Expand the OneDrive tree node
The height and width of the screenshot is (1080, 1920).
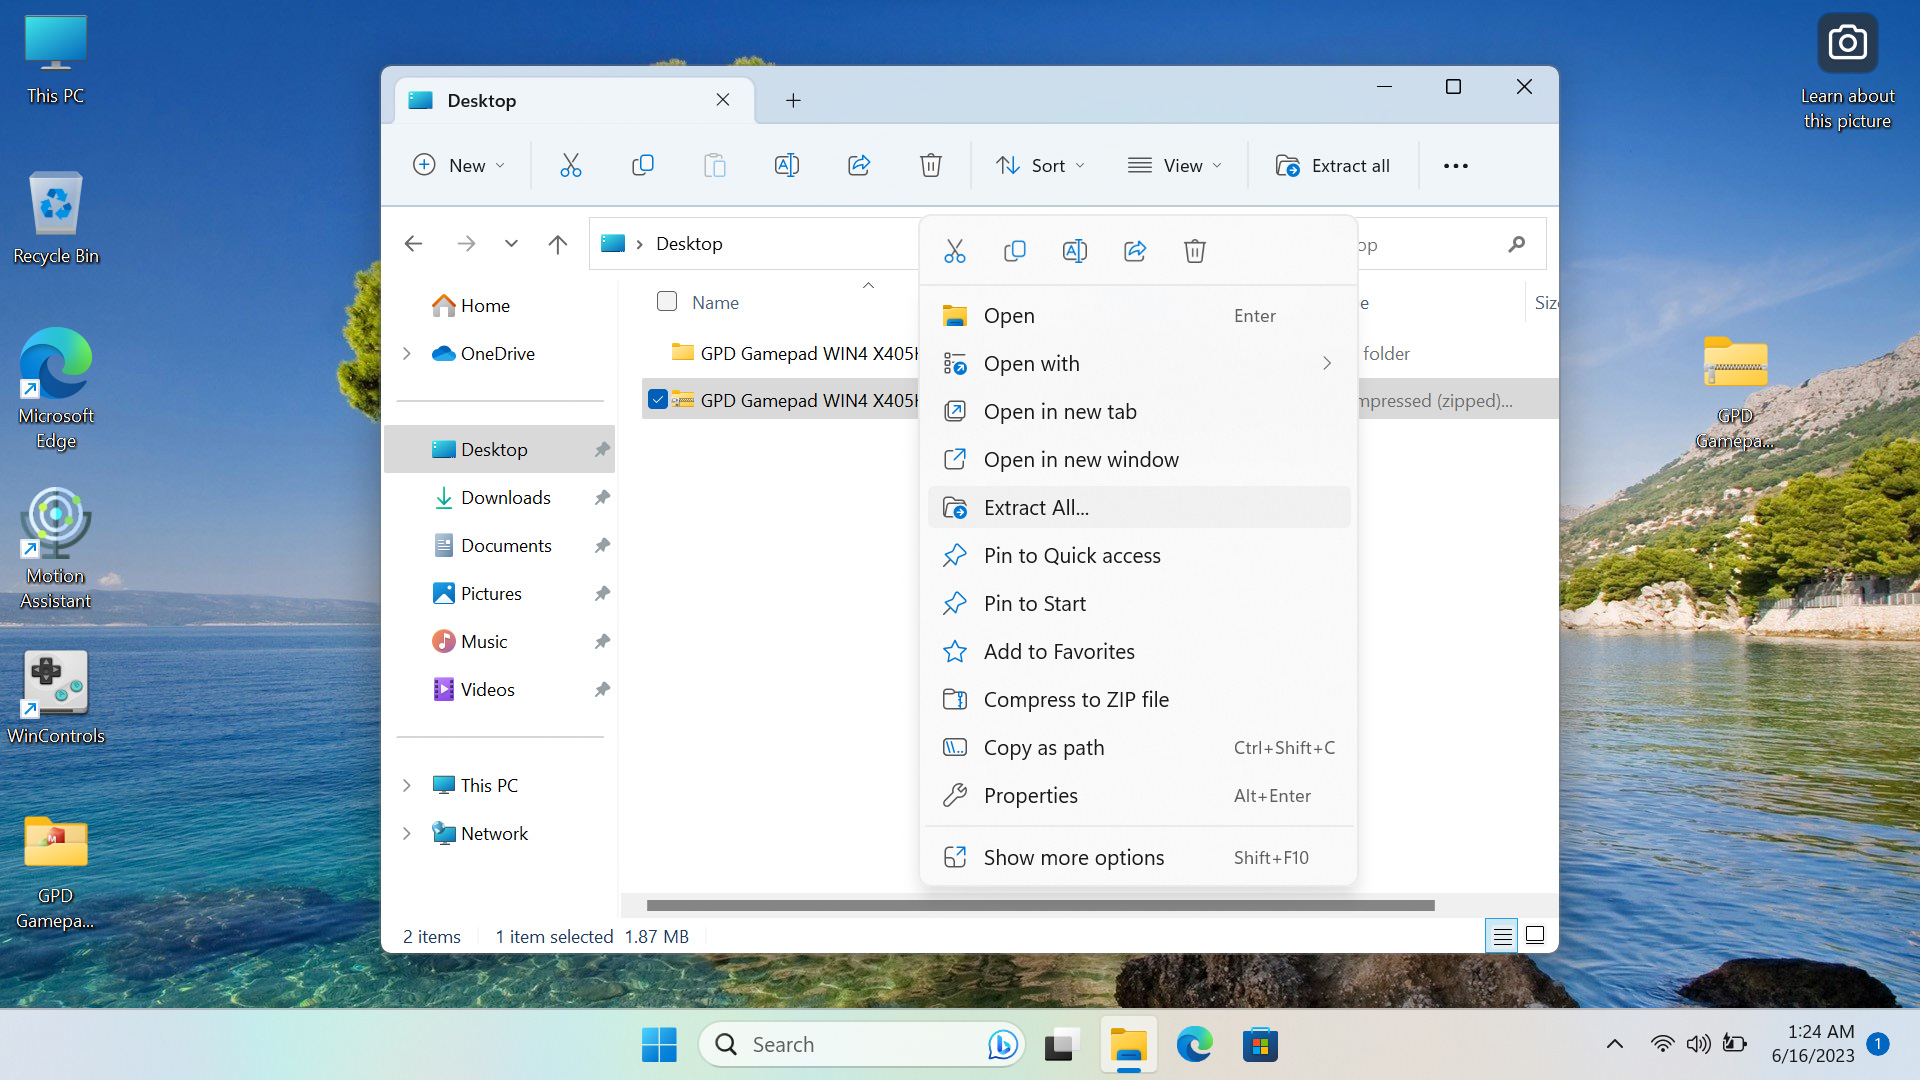(407, 353)
